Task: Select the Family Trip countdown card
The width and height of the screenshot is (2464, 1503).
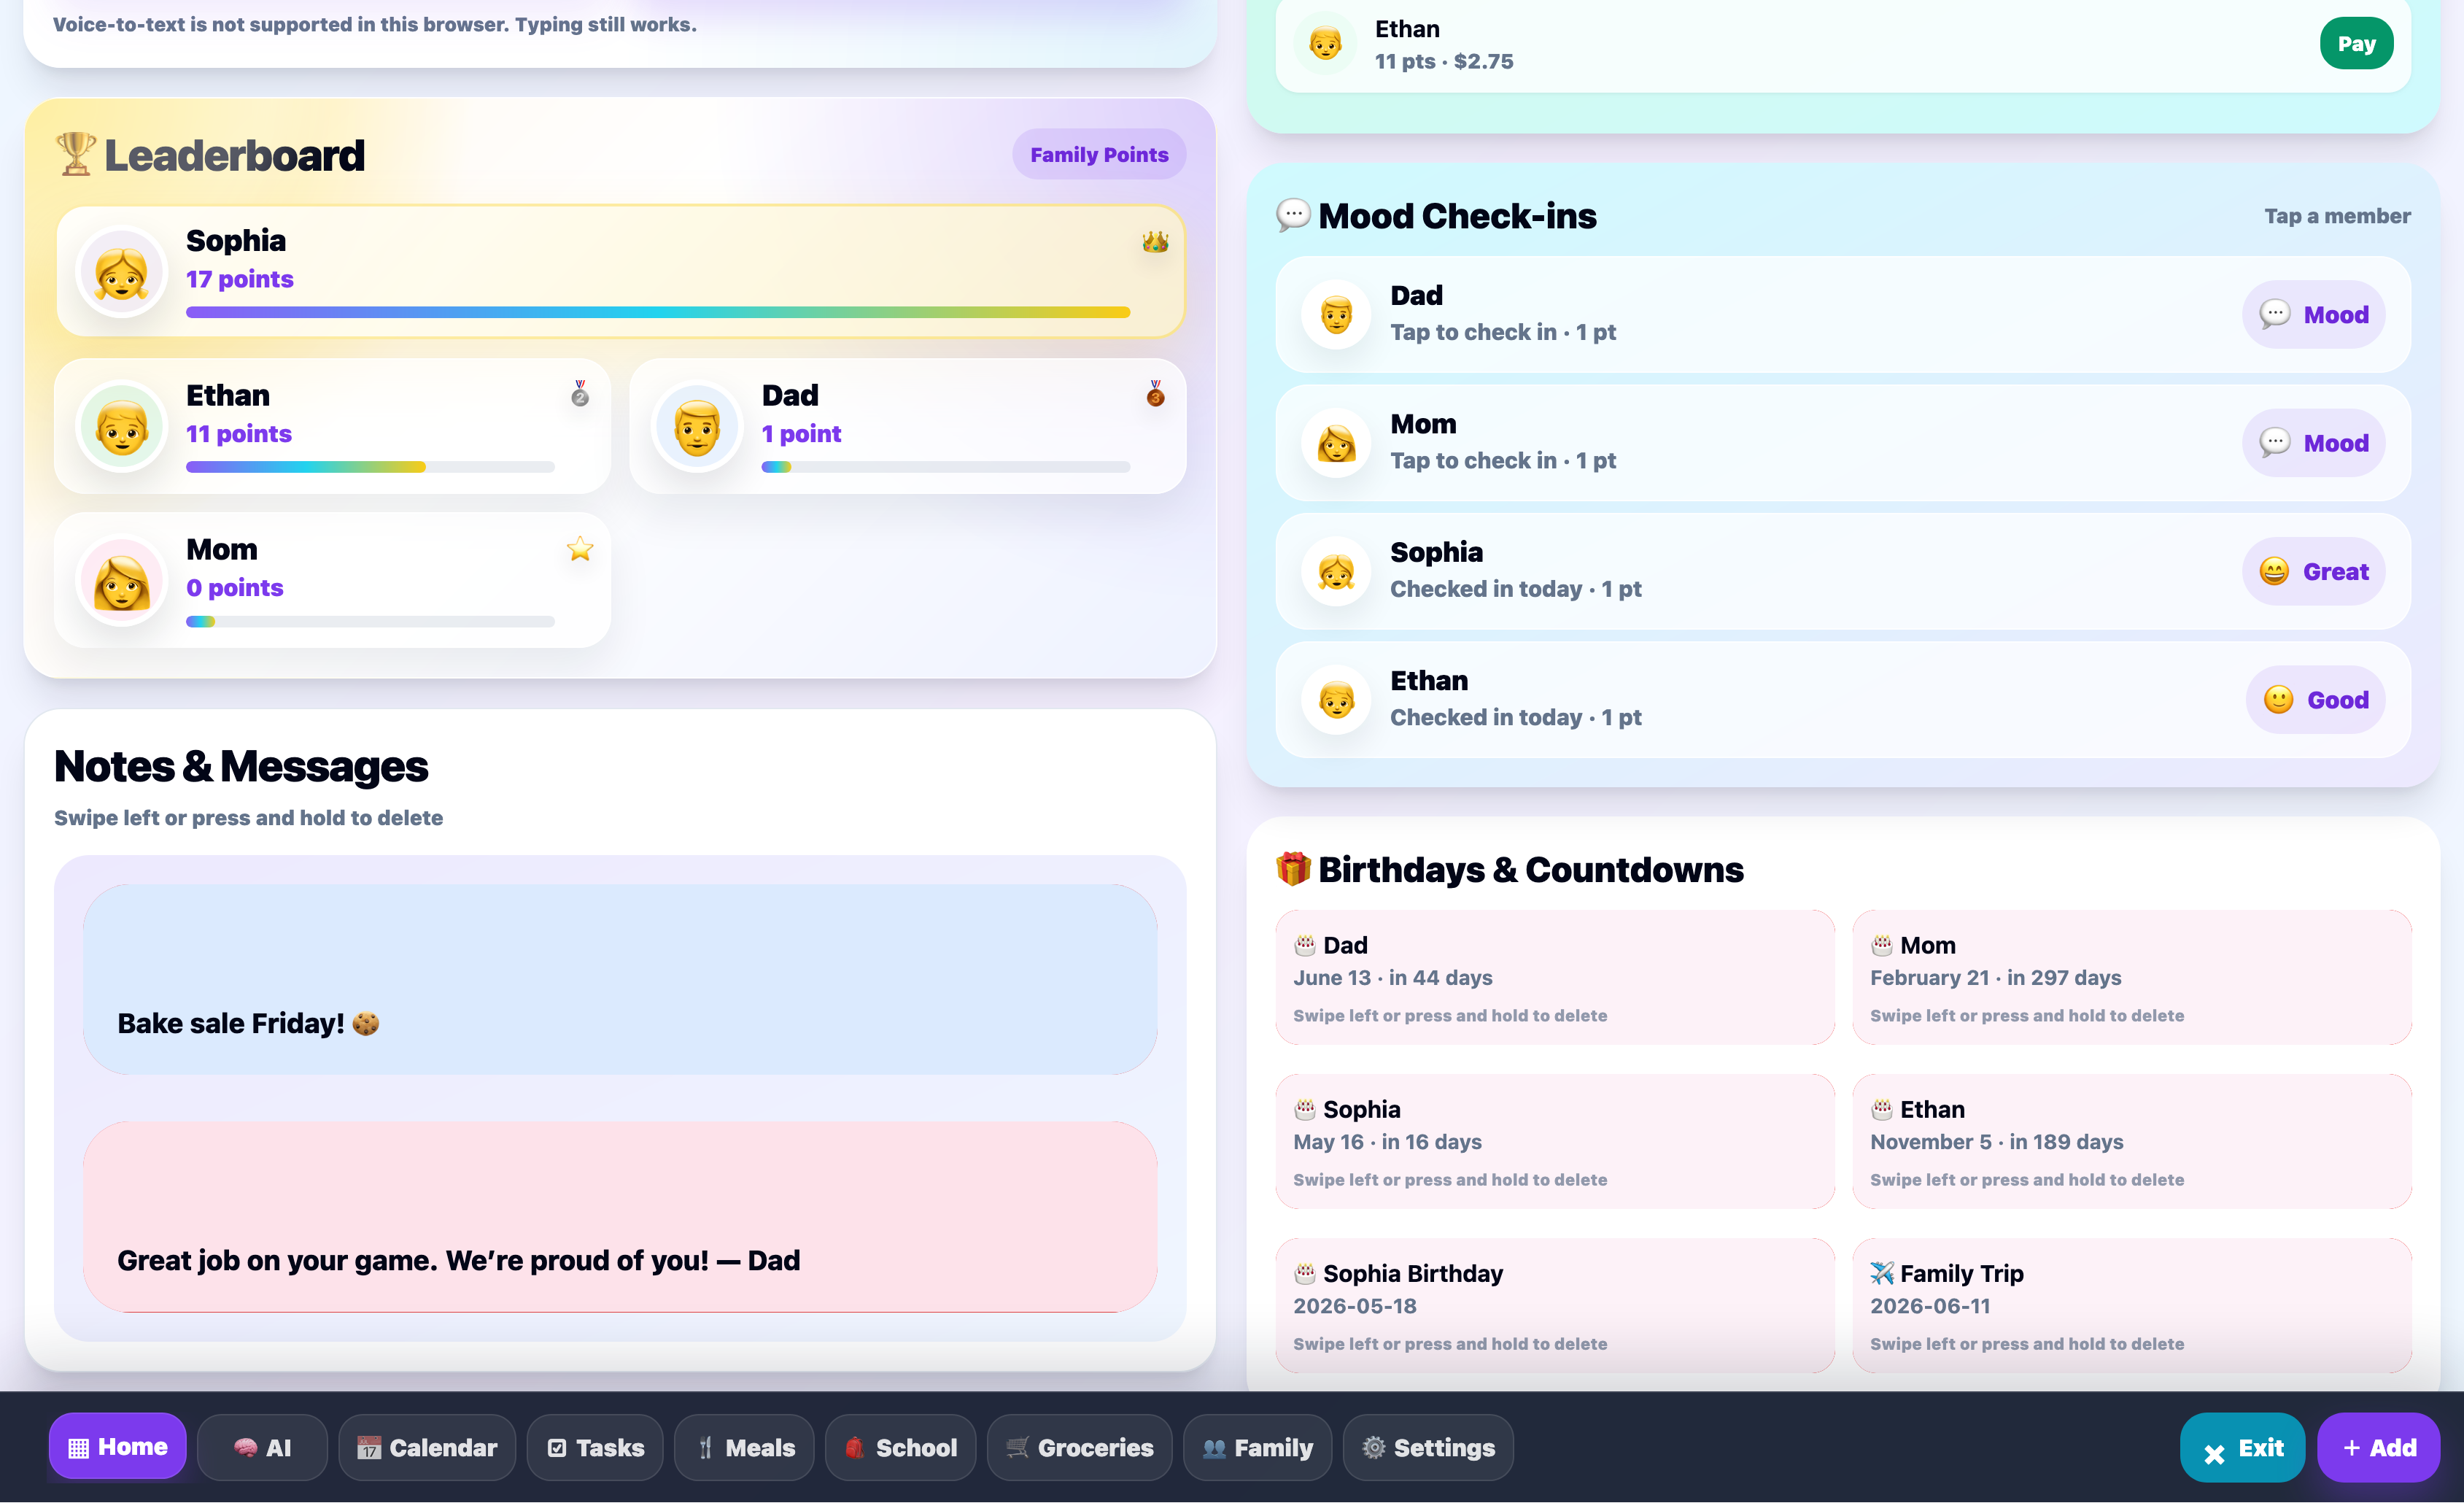Action: pyautogui.click(x=2131, y=1305)
